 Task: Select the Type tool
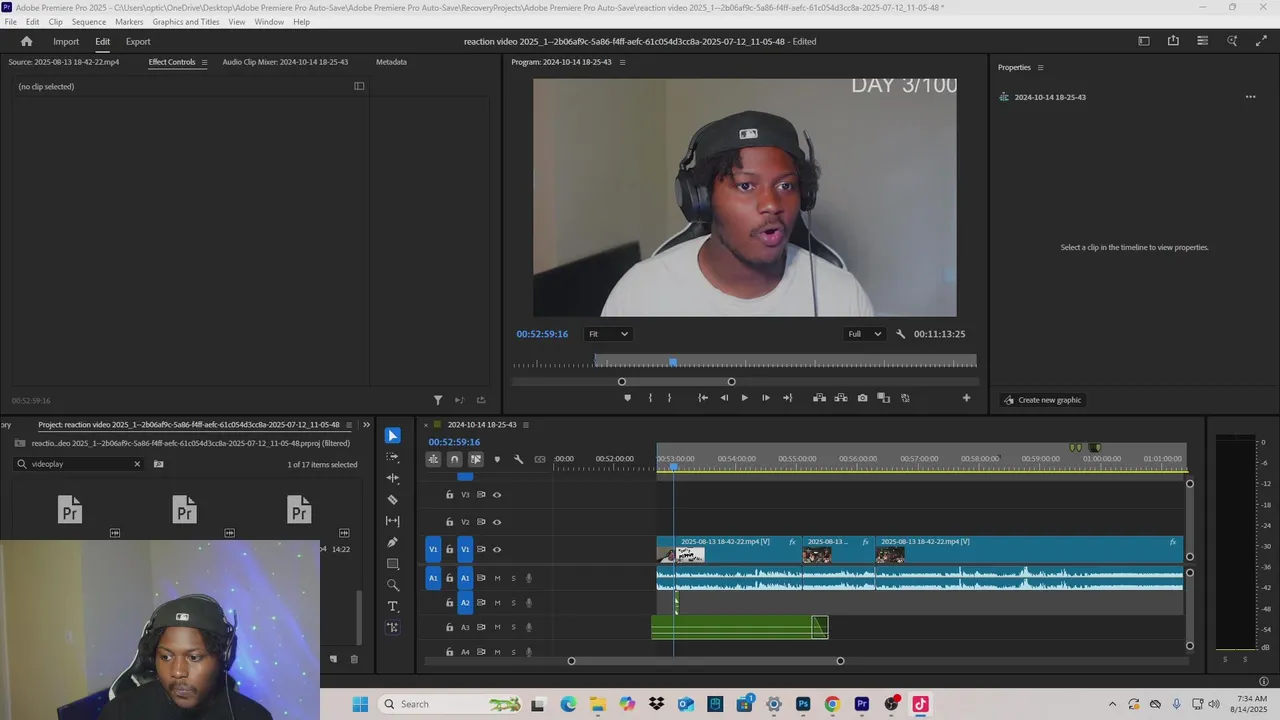392,607
